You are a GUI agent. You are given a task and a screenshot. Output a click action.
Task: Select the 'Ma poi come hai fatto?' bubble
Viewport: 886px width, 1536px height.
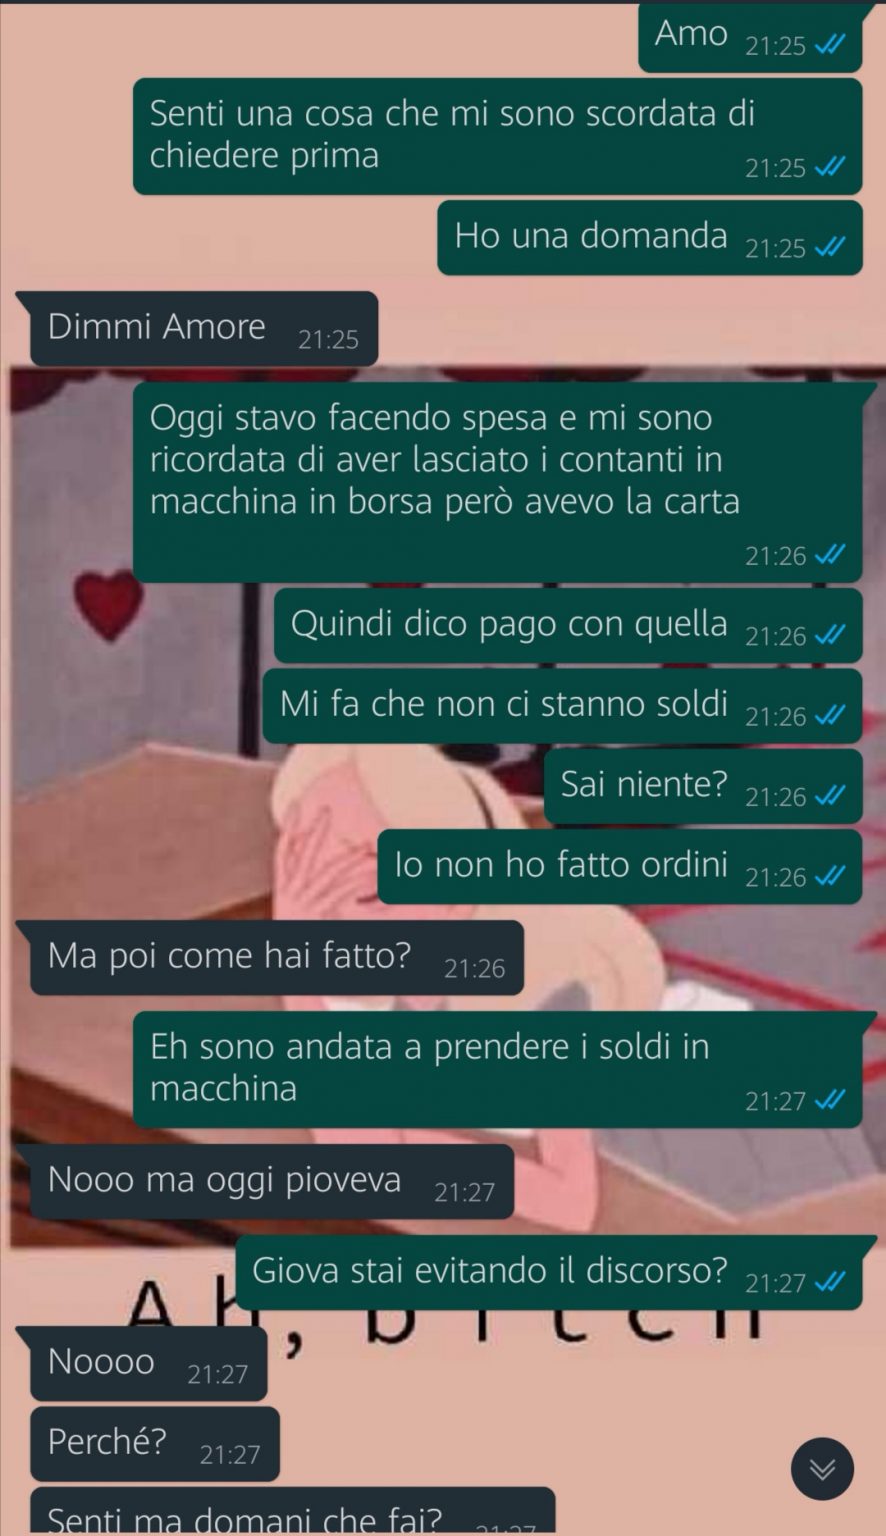pyautogui.click(x=277, y=958)
